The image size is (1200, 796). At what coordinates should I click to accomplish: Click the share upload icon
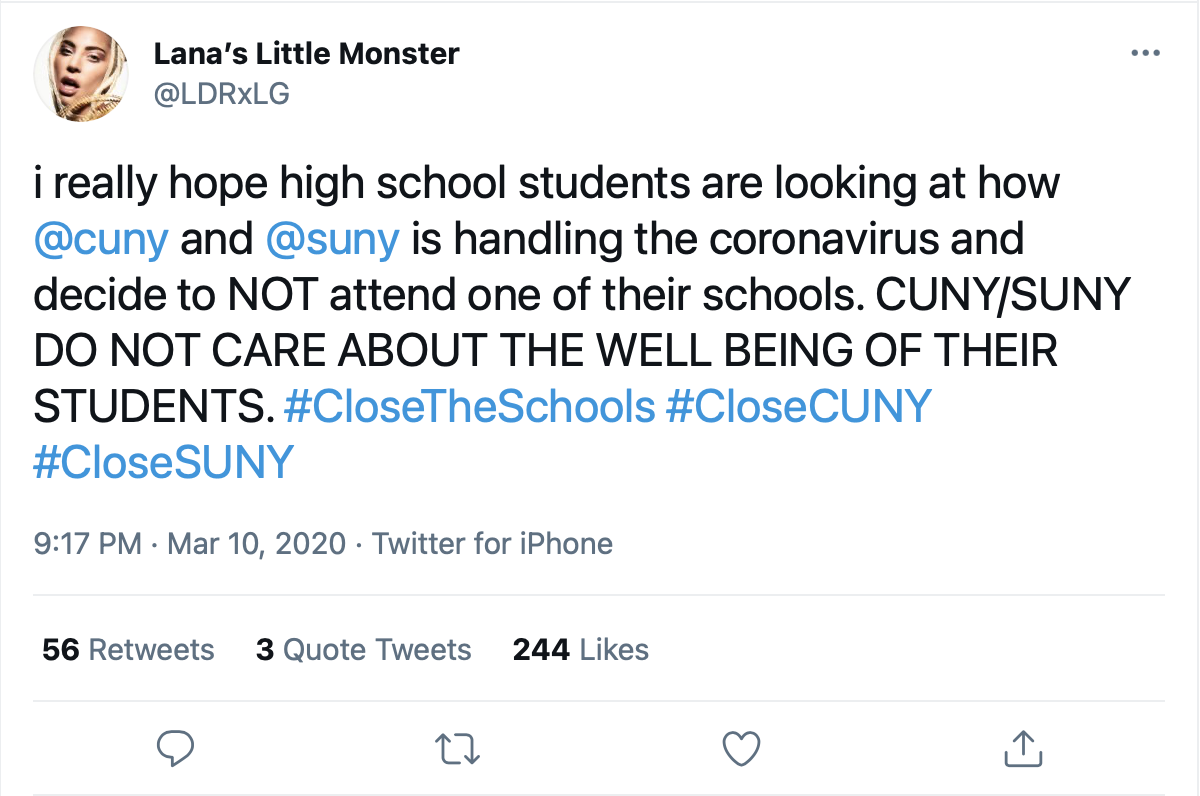coord(1022,746)
